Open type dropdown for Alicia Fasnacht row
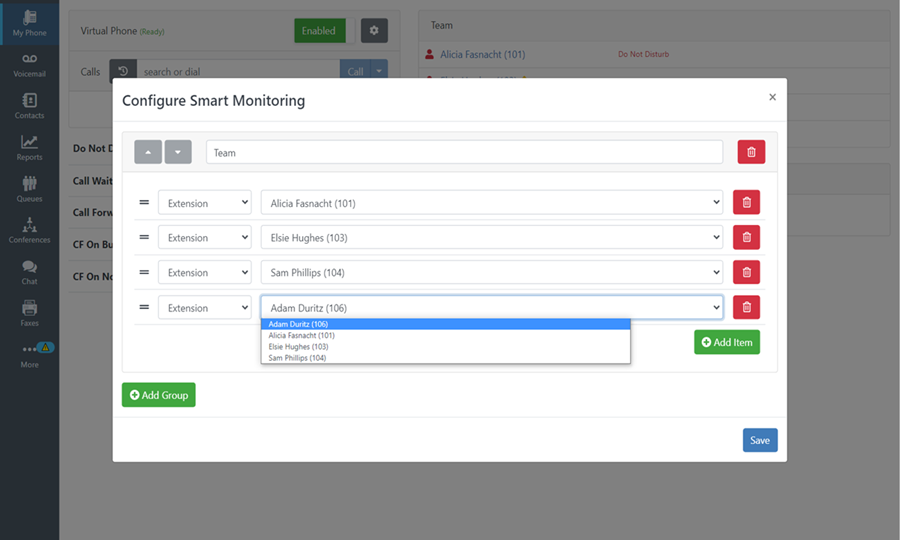Image resolution: width=900 pixels, height=540 pixels. (204, 203)
